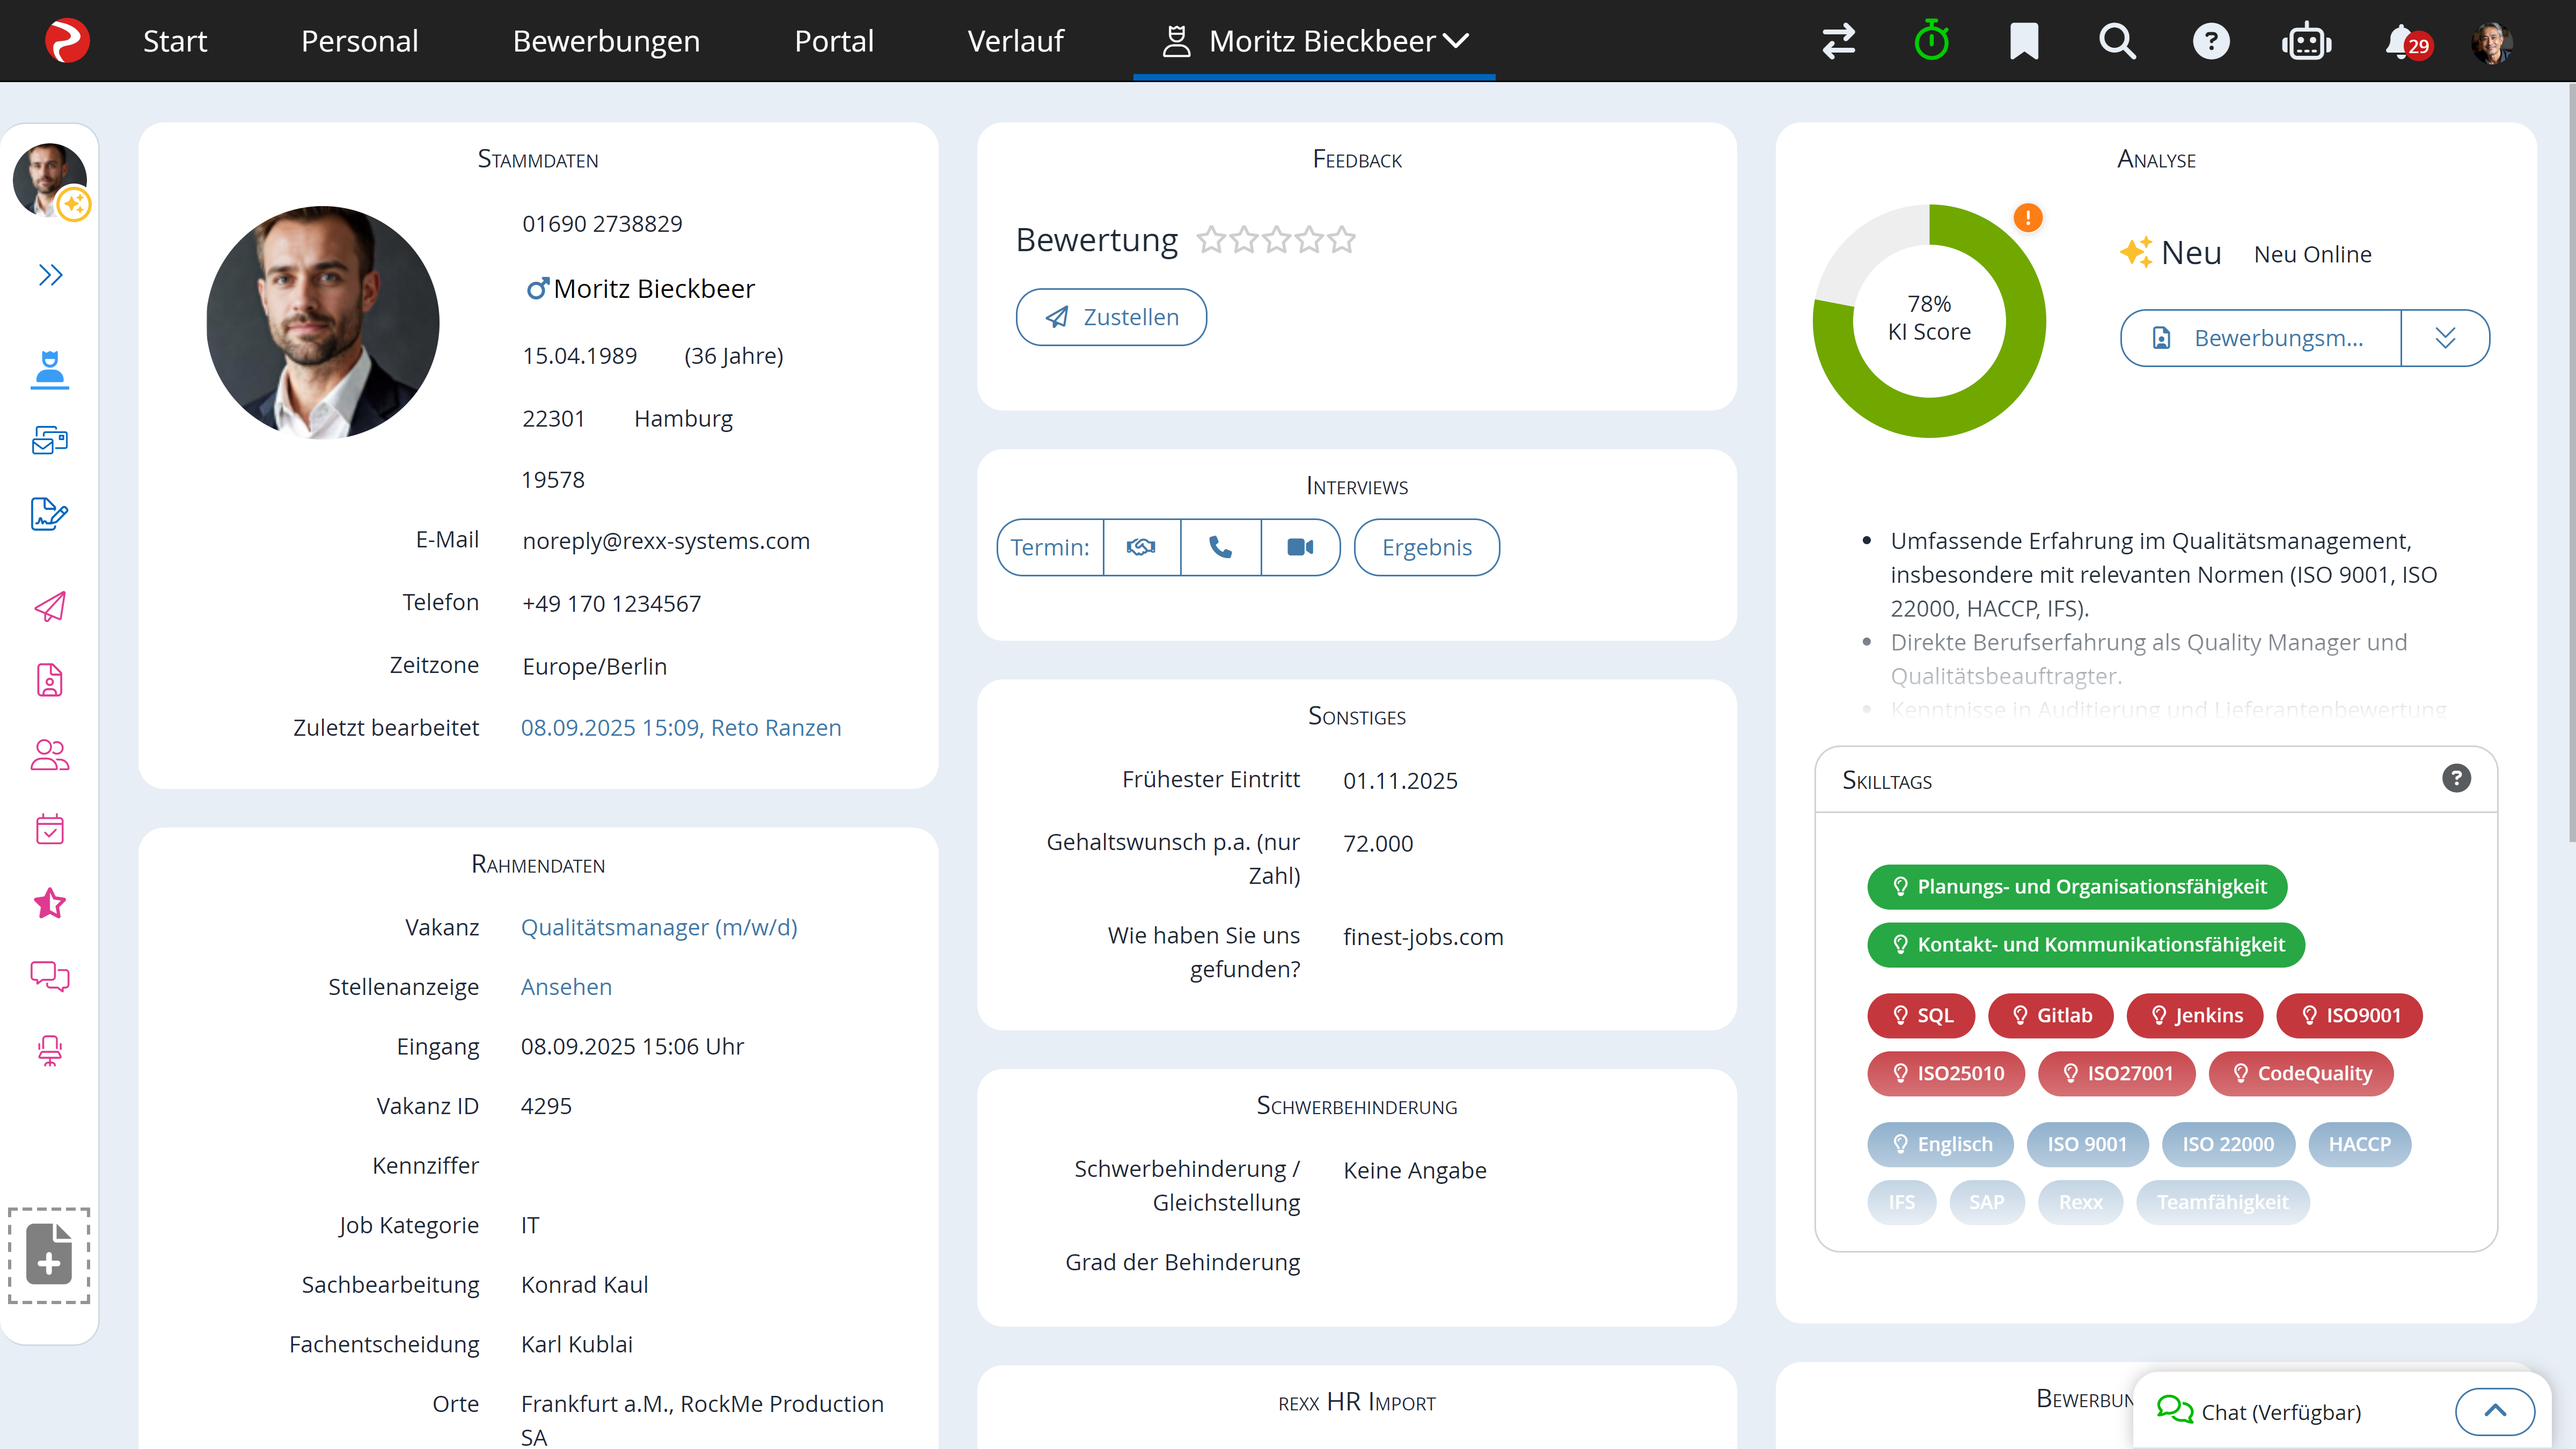Select the star favorites icon in the sidebar

[49, 903]
